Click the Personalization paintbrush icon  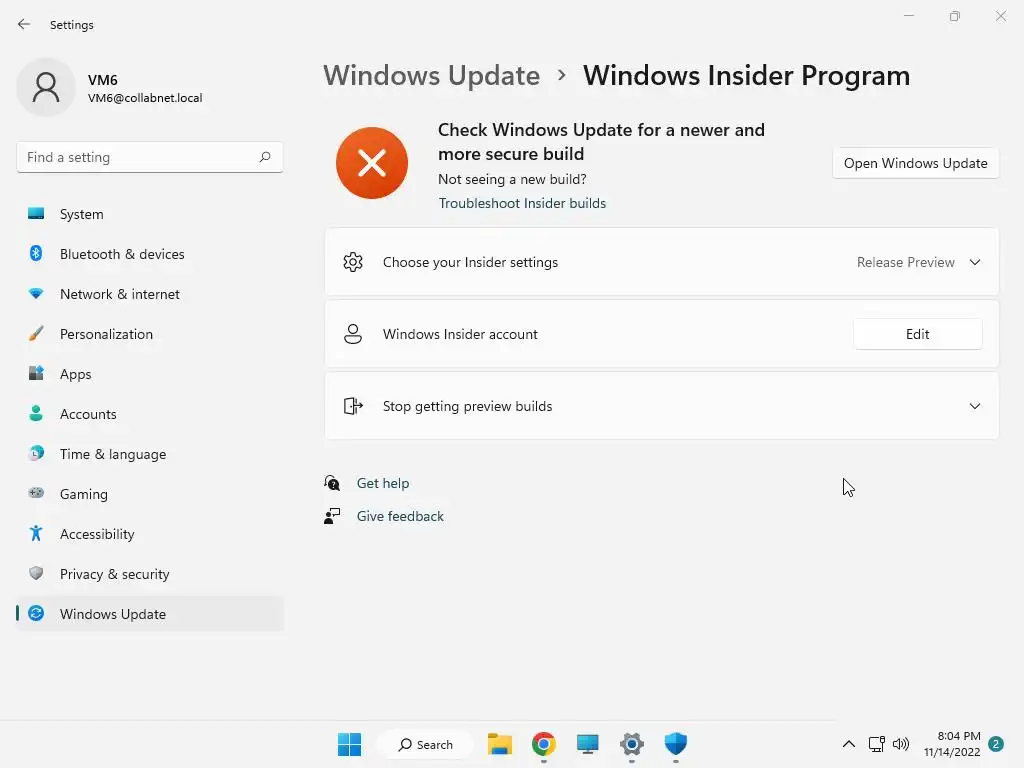pos(36,334)
